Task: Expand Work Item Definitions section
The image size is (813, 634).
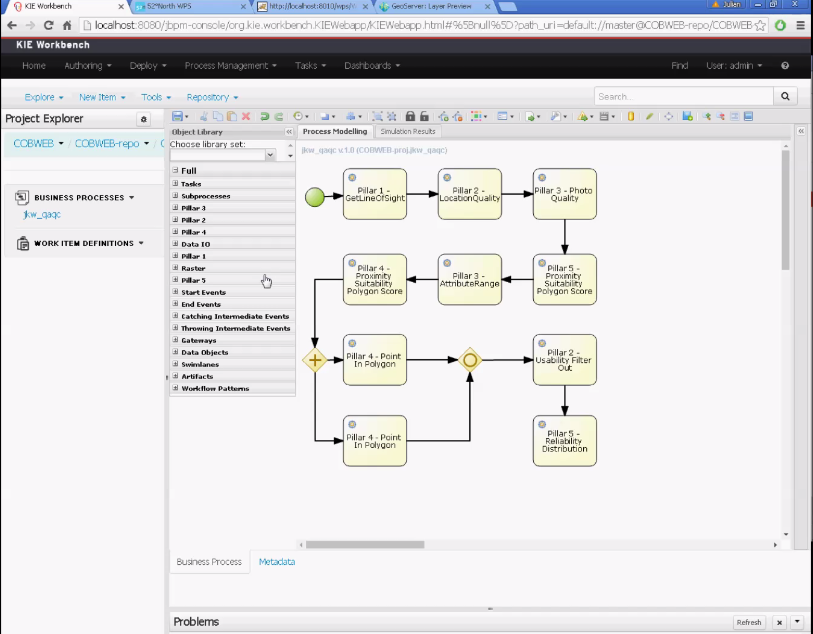Action: click(x=141, y=243)
